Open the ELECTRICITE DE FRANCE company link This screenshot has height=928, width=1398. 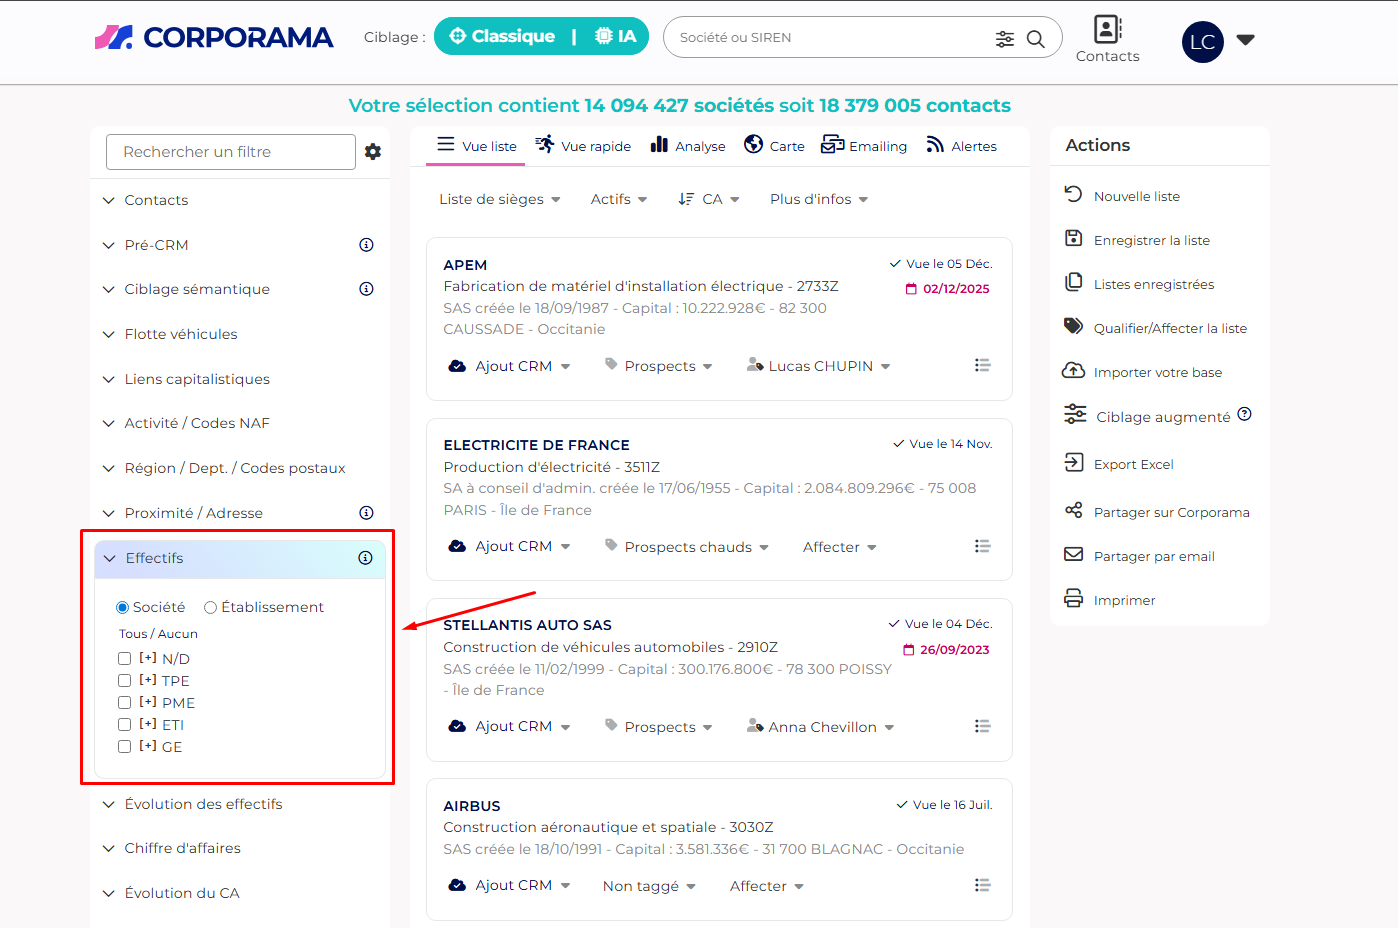point(536,445)
